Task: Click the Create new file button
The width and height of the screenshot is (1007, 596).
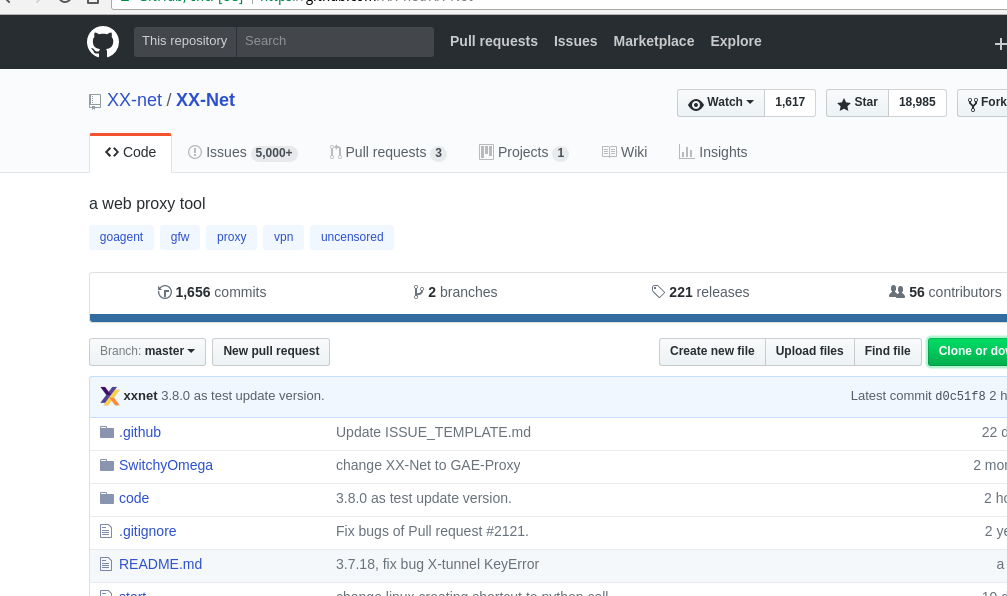Action: tap(712, 351)
